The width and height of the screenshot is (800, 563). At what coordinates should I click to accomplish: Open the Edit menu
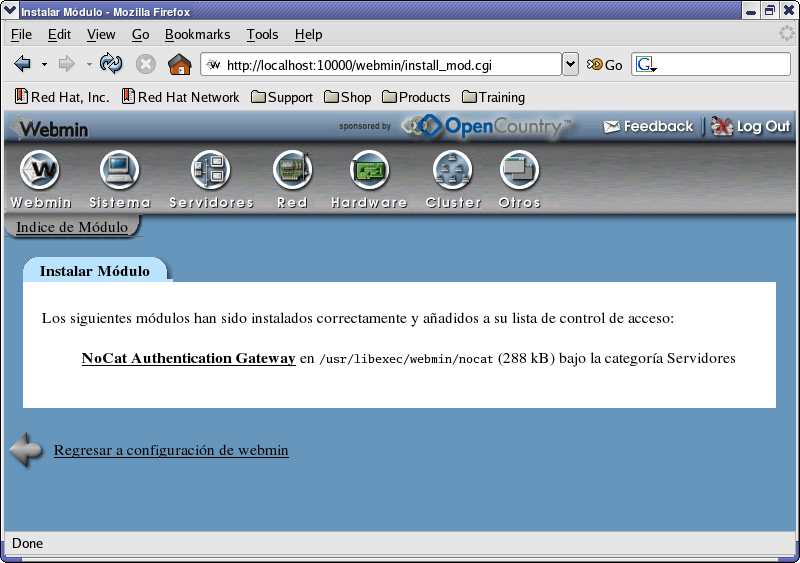click(59, 34)
